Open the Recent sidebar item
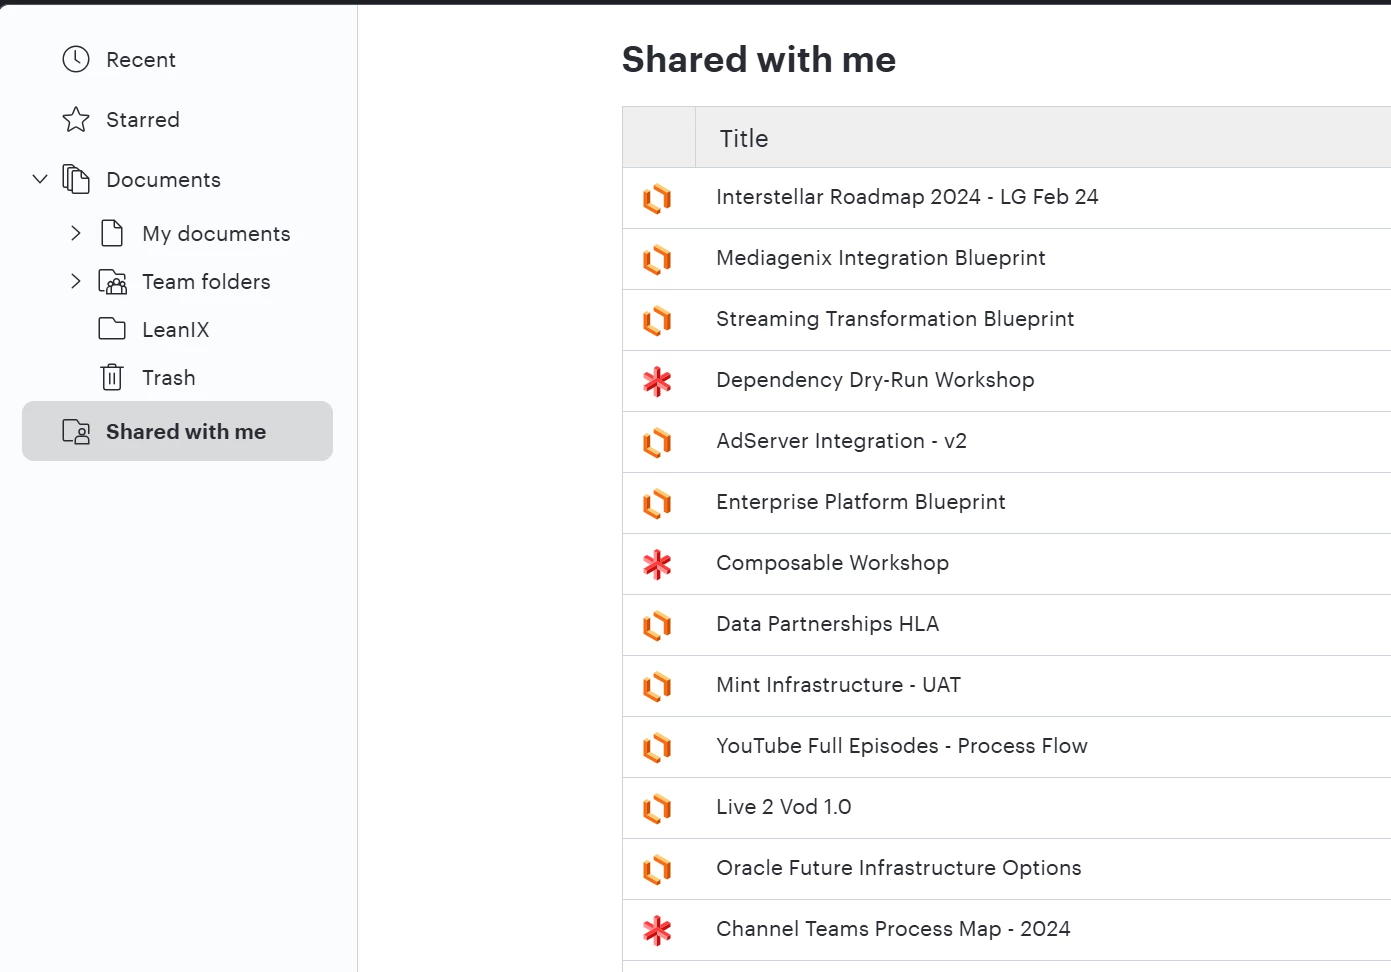 click(141, 60)
